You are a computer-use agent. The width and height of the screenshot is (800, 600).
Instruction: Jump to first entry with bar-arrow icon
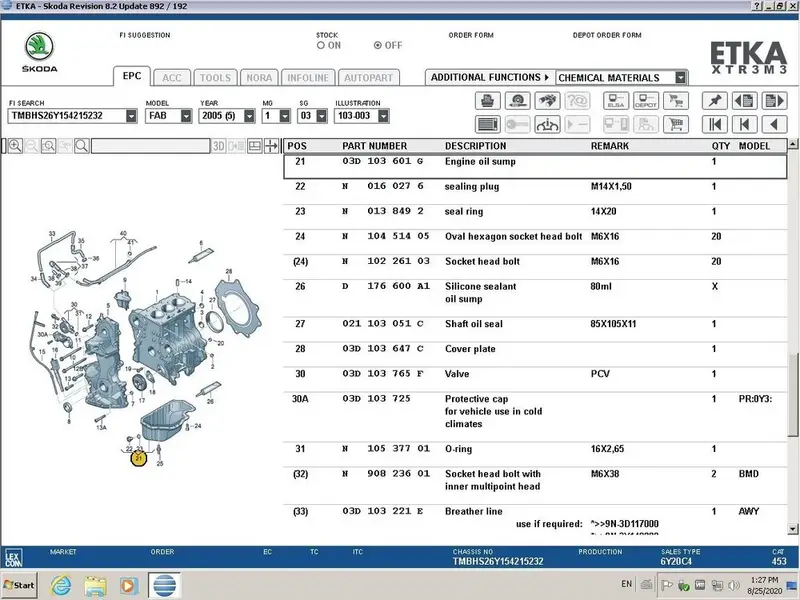[715, 124]
